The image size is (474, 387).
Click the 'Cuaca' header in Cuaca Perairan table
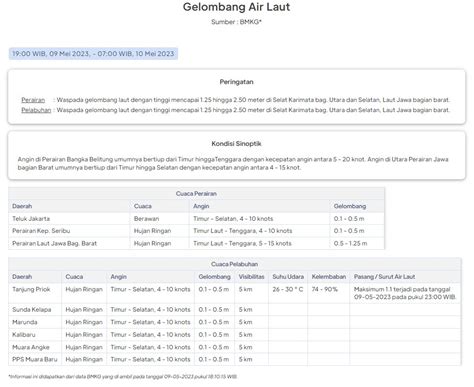143,206
